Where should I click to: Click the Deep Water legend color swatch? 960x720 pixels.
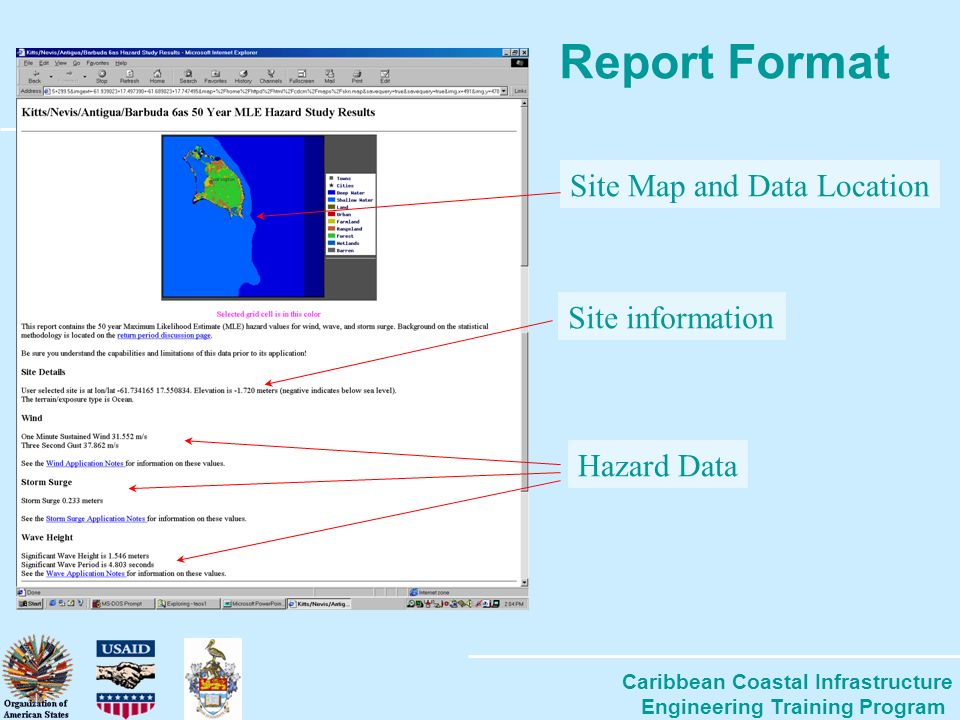point(331,192)
